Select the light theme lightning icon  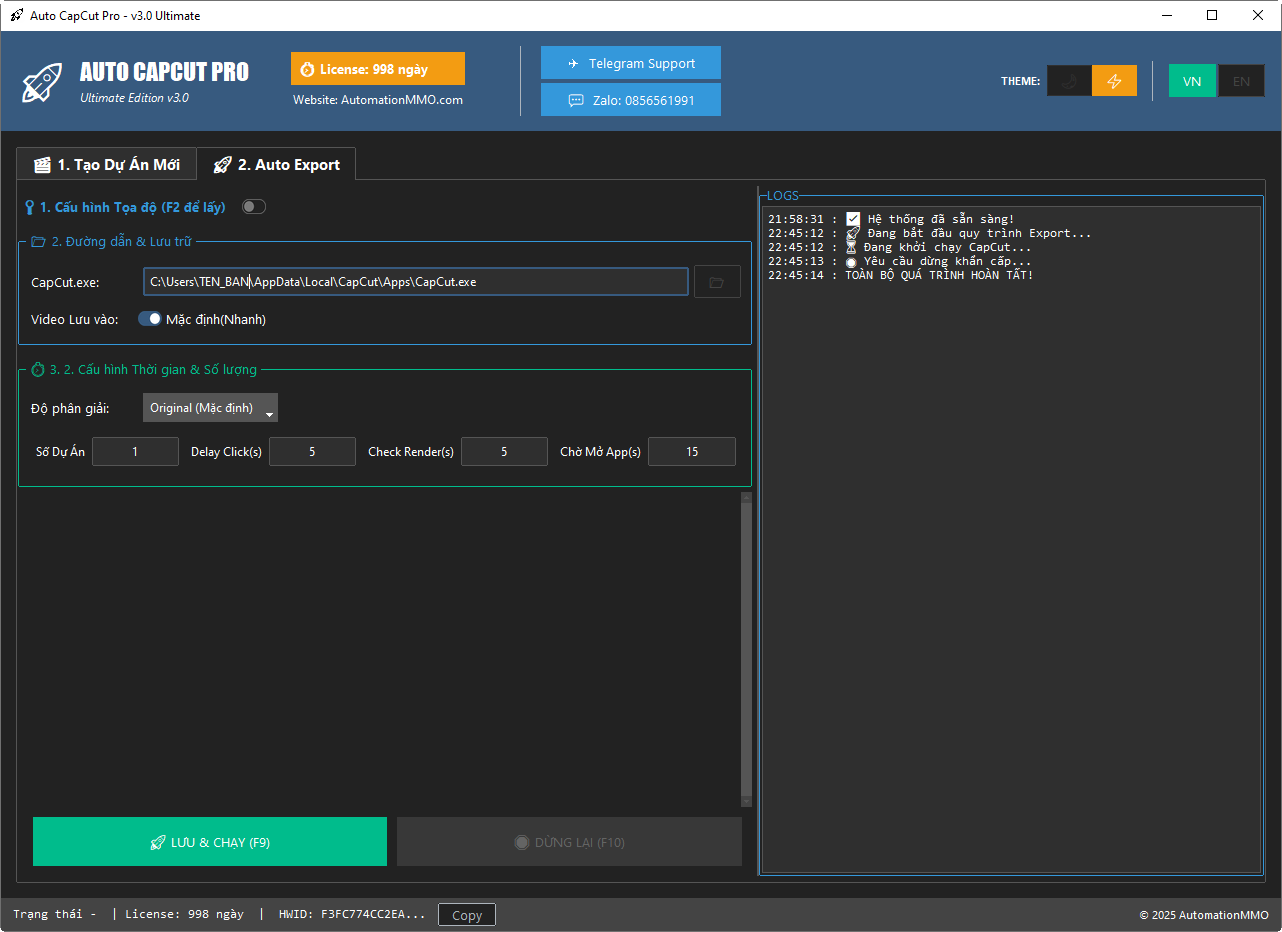coord(1114,81)
